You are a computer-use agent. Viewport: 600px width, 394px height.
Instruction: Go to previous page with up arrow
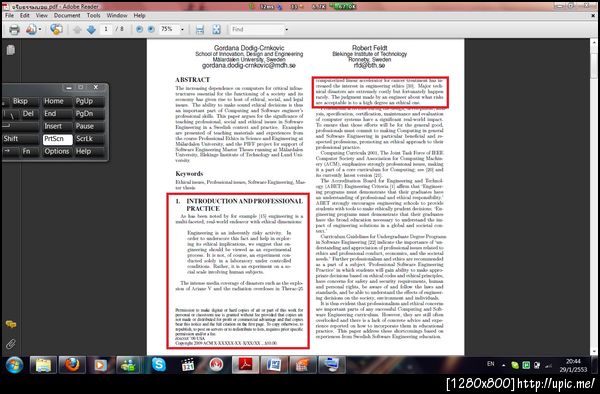pos(77,29)
